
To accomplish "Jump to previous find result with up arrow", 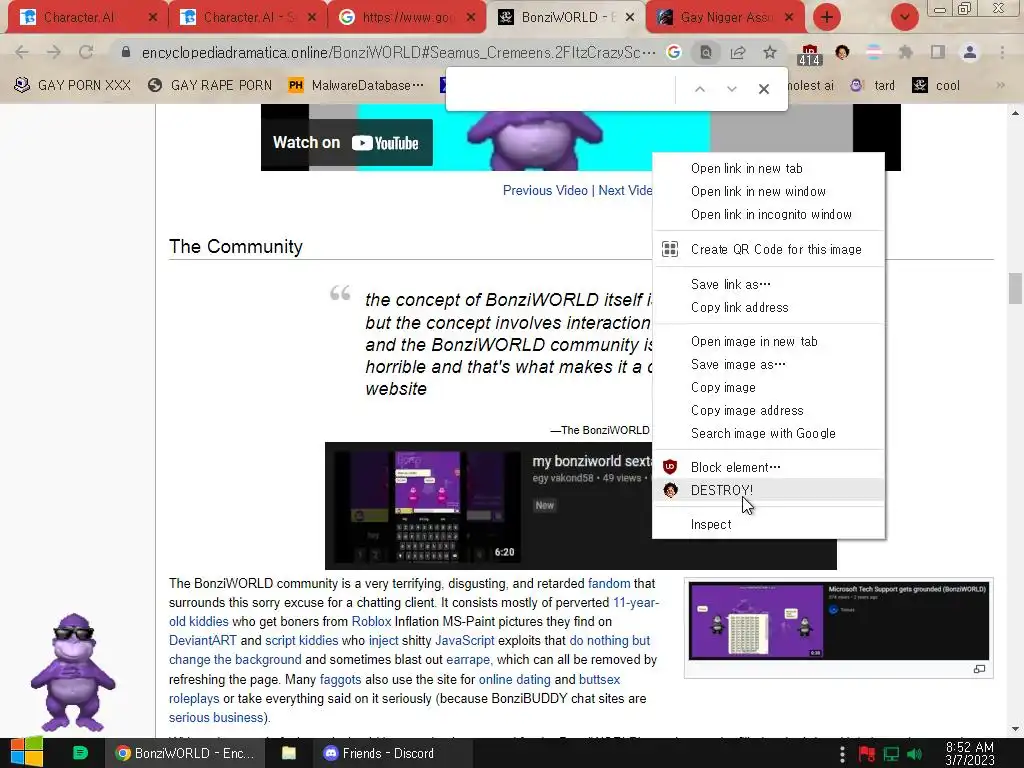I will [699, 89].
